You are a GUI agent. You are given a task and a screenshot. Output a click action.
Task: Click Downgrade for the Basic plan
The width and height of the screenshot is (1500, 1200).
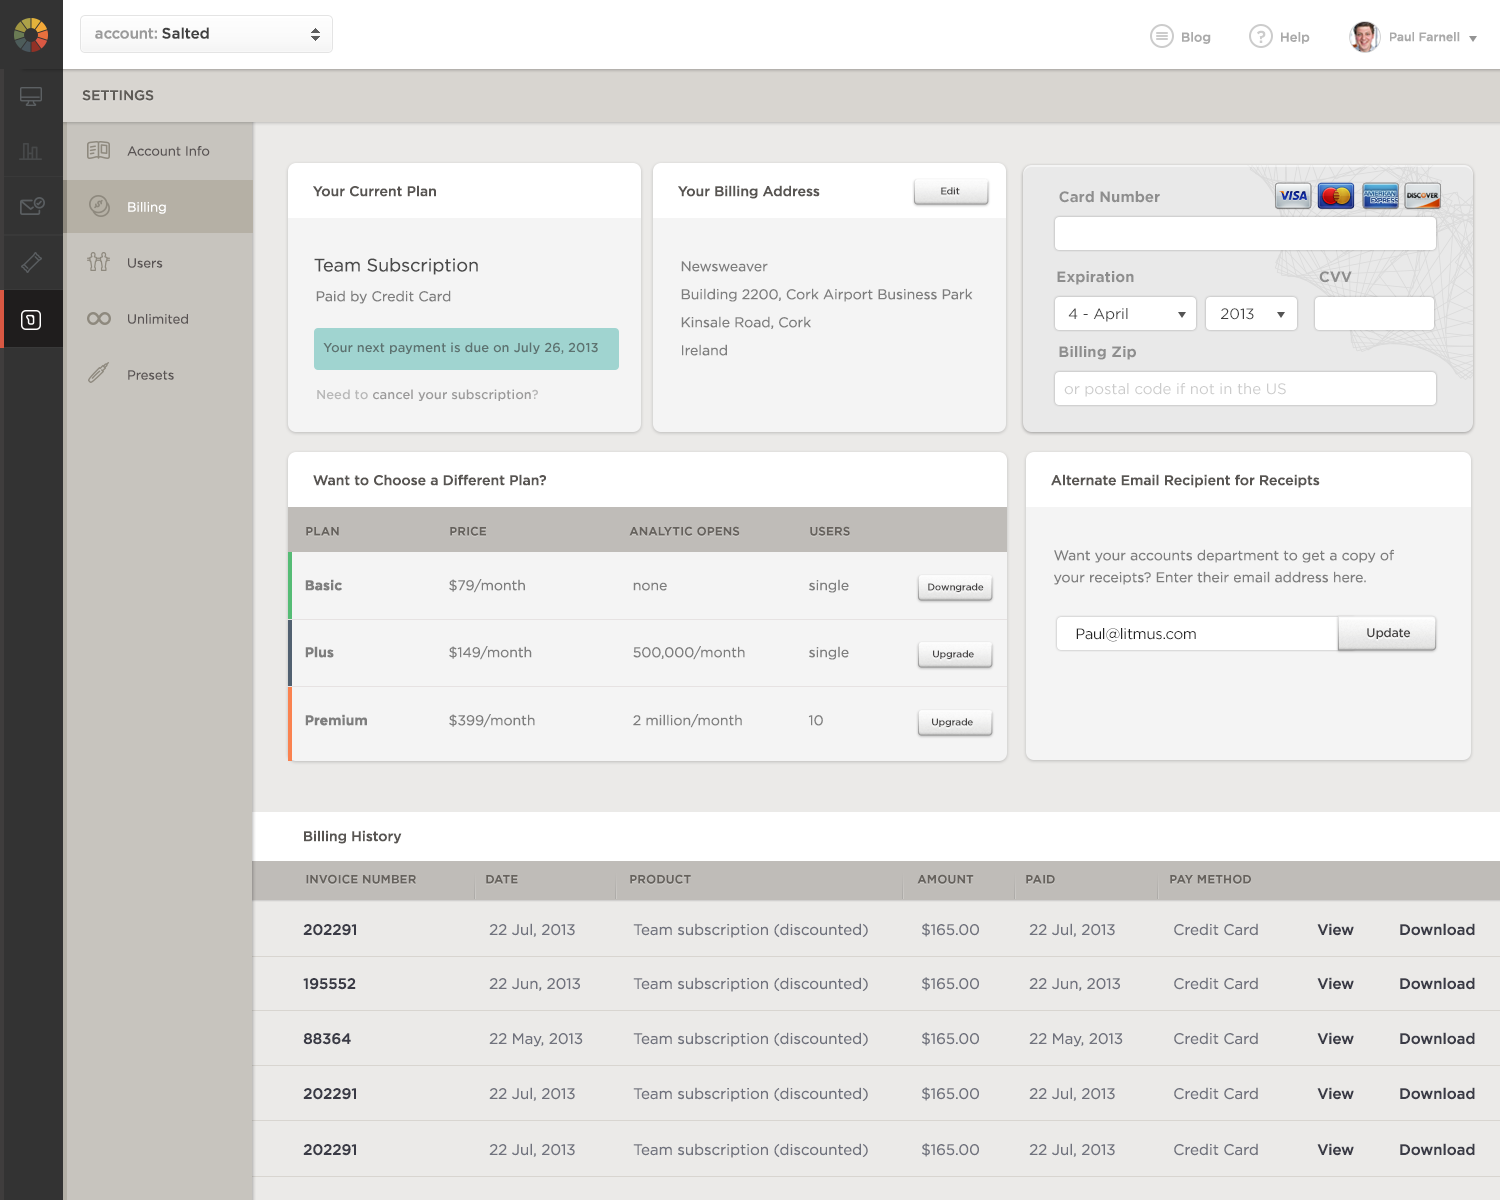[955, 587]
